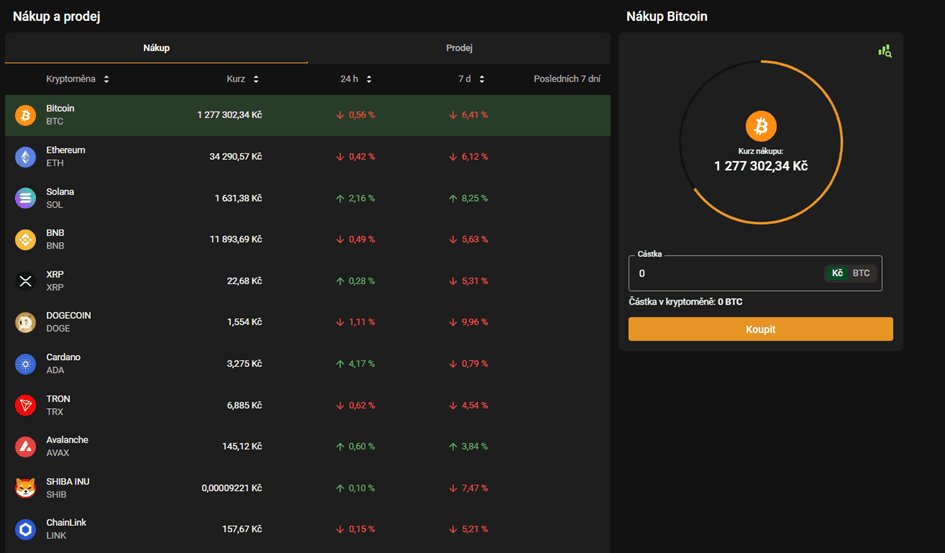Switch to the Prodej tab
945x553 pixels.
tap(459, 48)
